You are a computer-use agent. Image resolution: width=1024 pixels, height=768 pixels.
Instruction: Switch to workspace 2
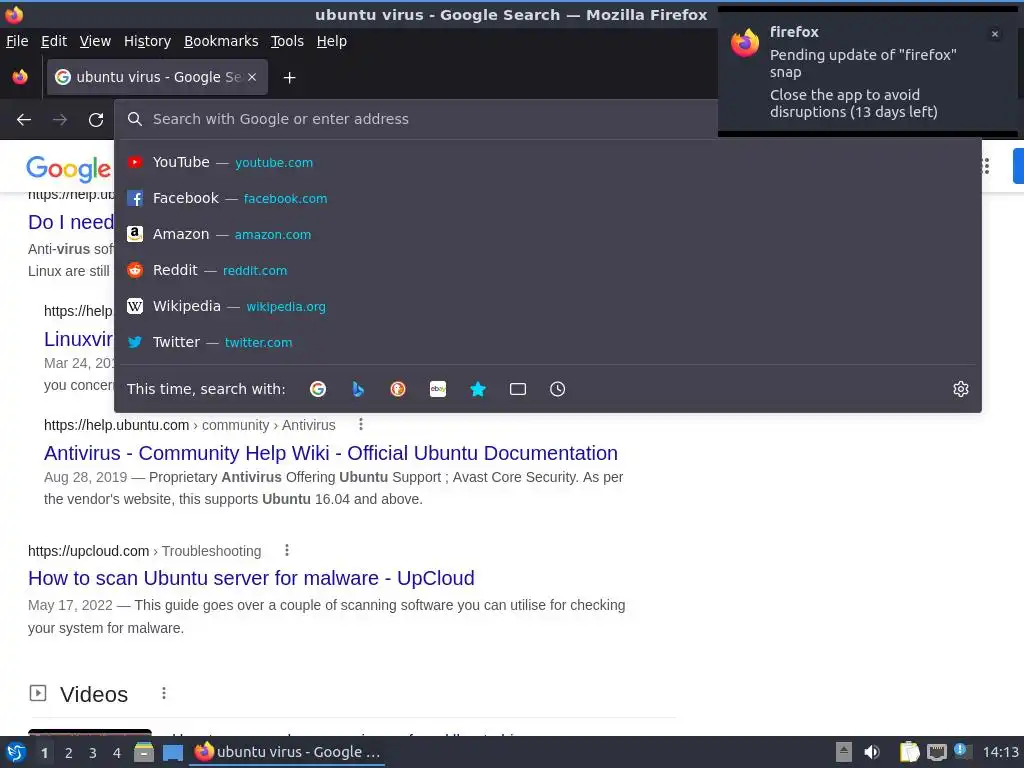click(x=69, y=753)
